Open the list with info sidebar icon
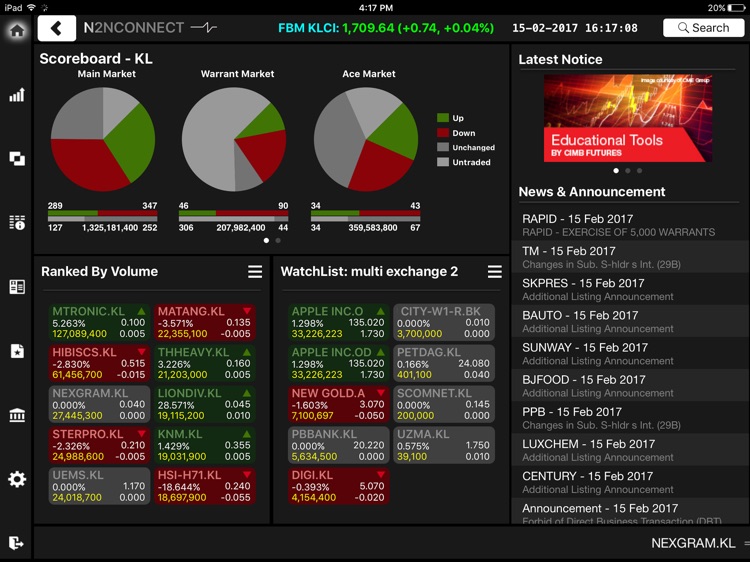Screen dimensions: 750x562 17,222
